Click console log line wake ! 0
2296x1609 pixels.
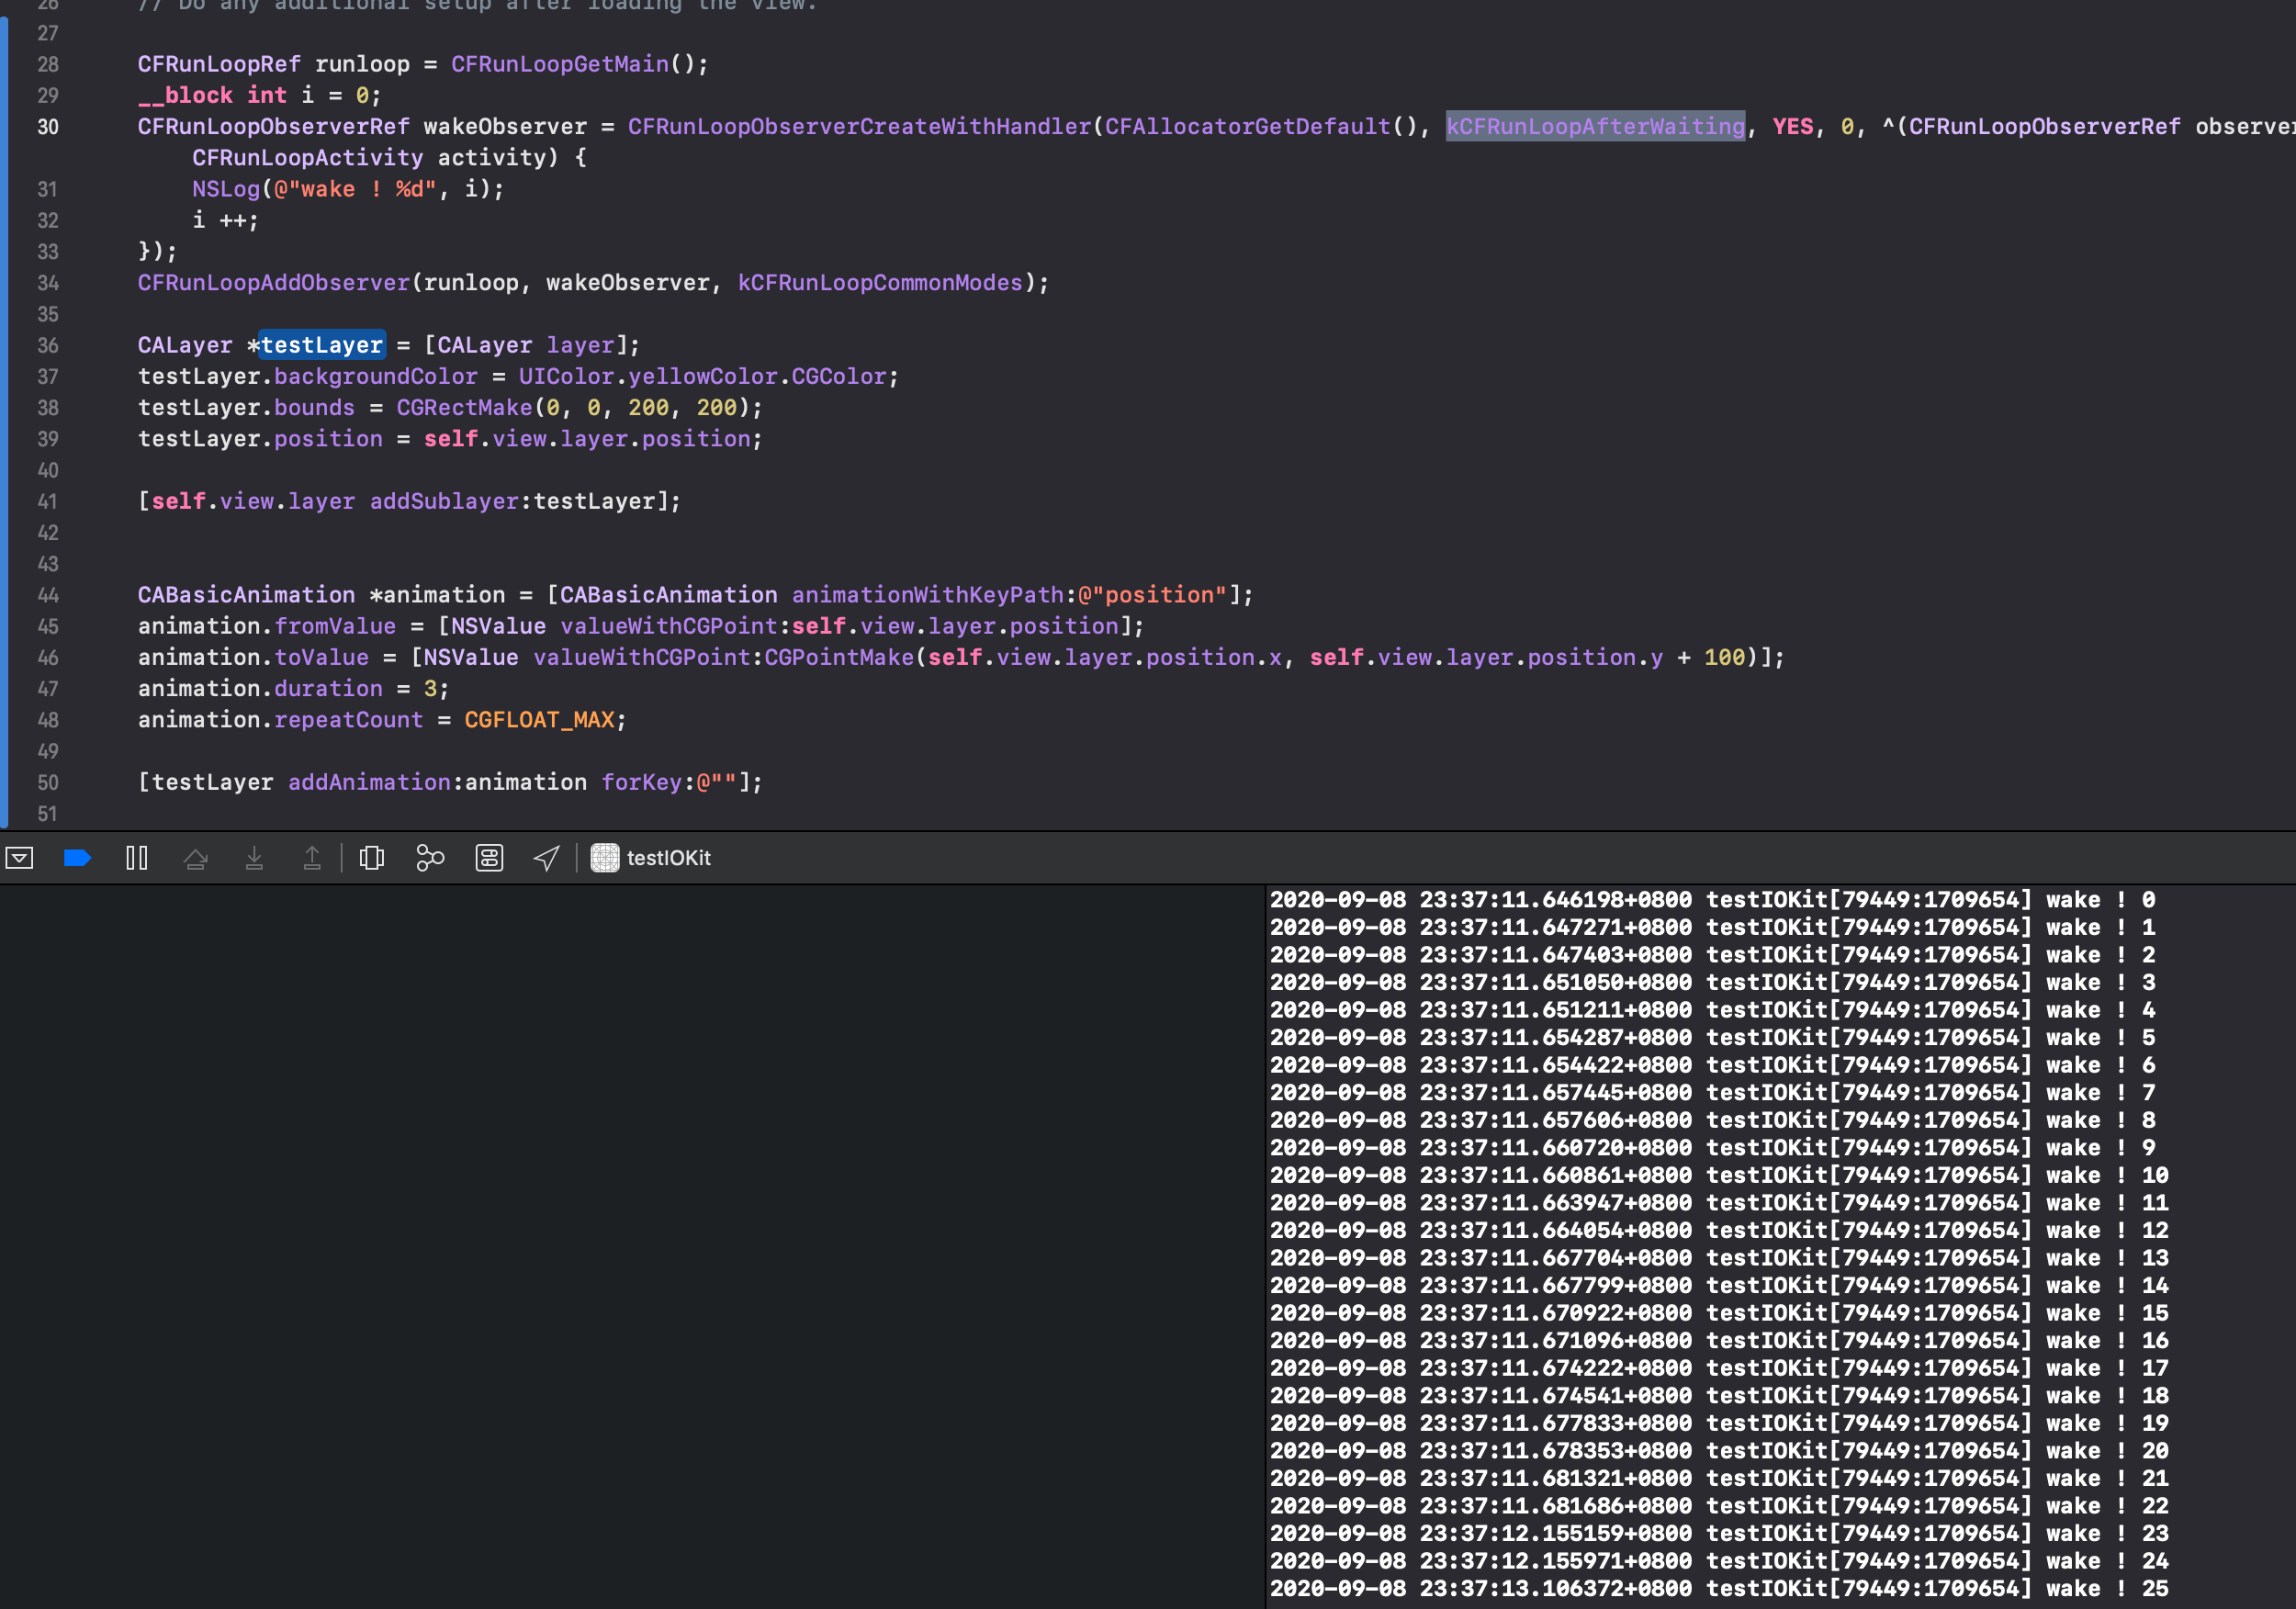click(x=1712, y=900)
